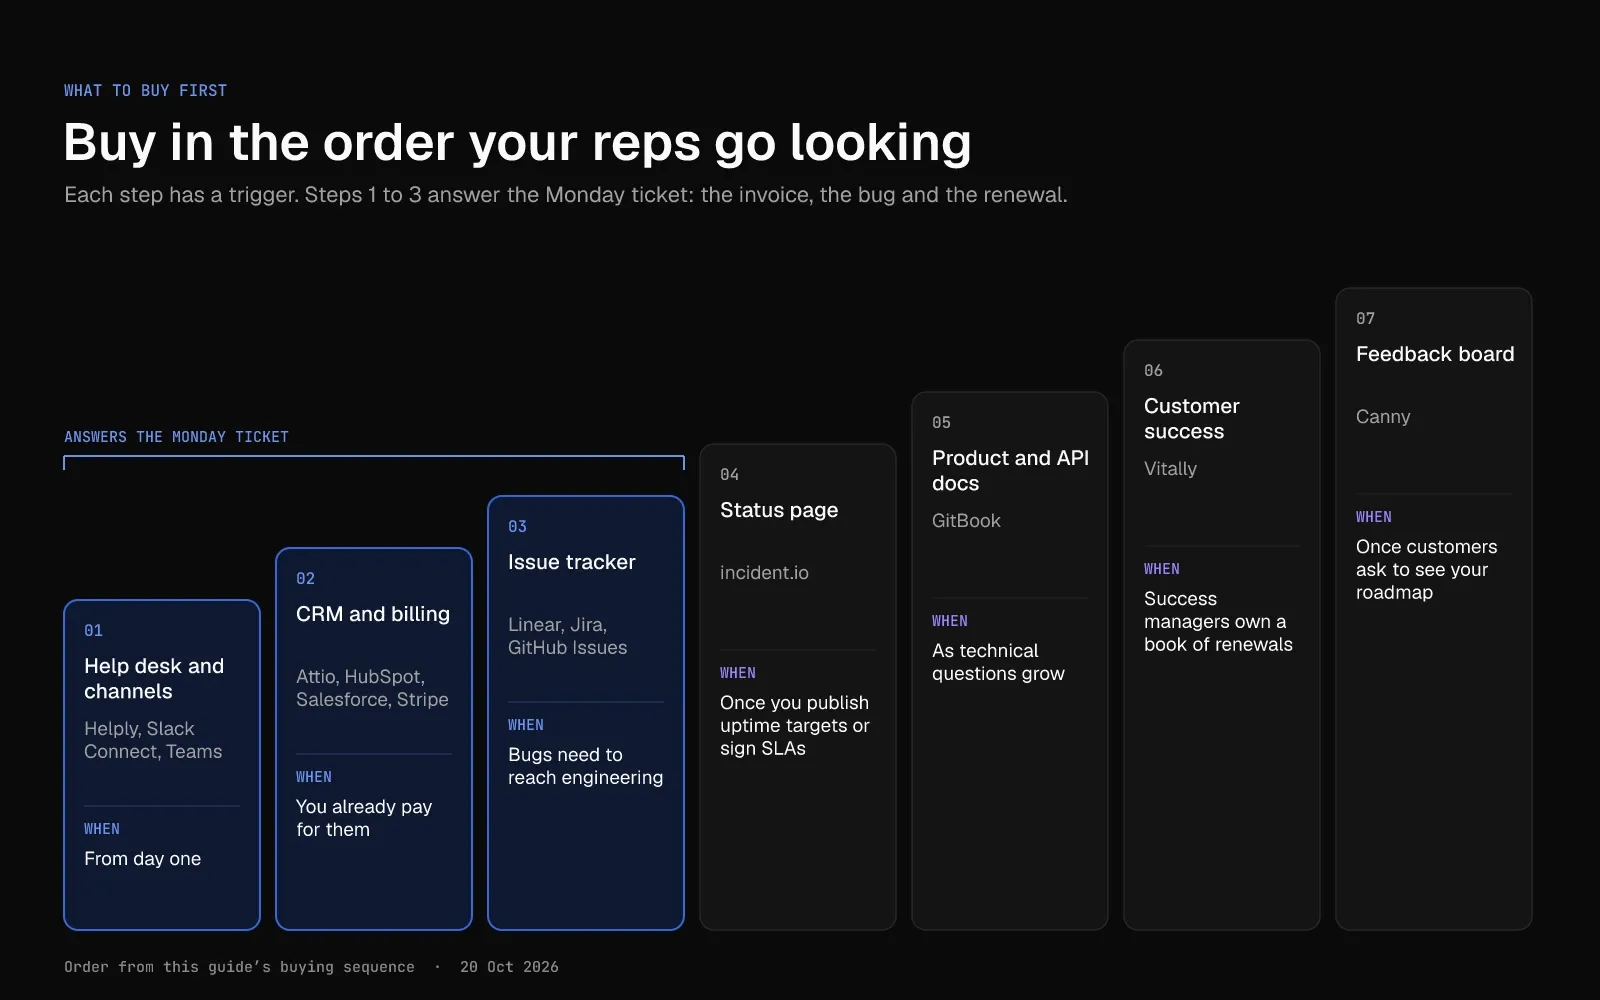Click step number "06"
The image size is (1600, 1000).
(1153, 371)
